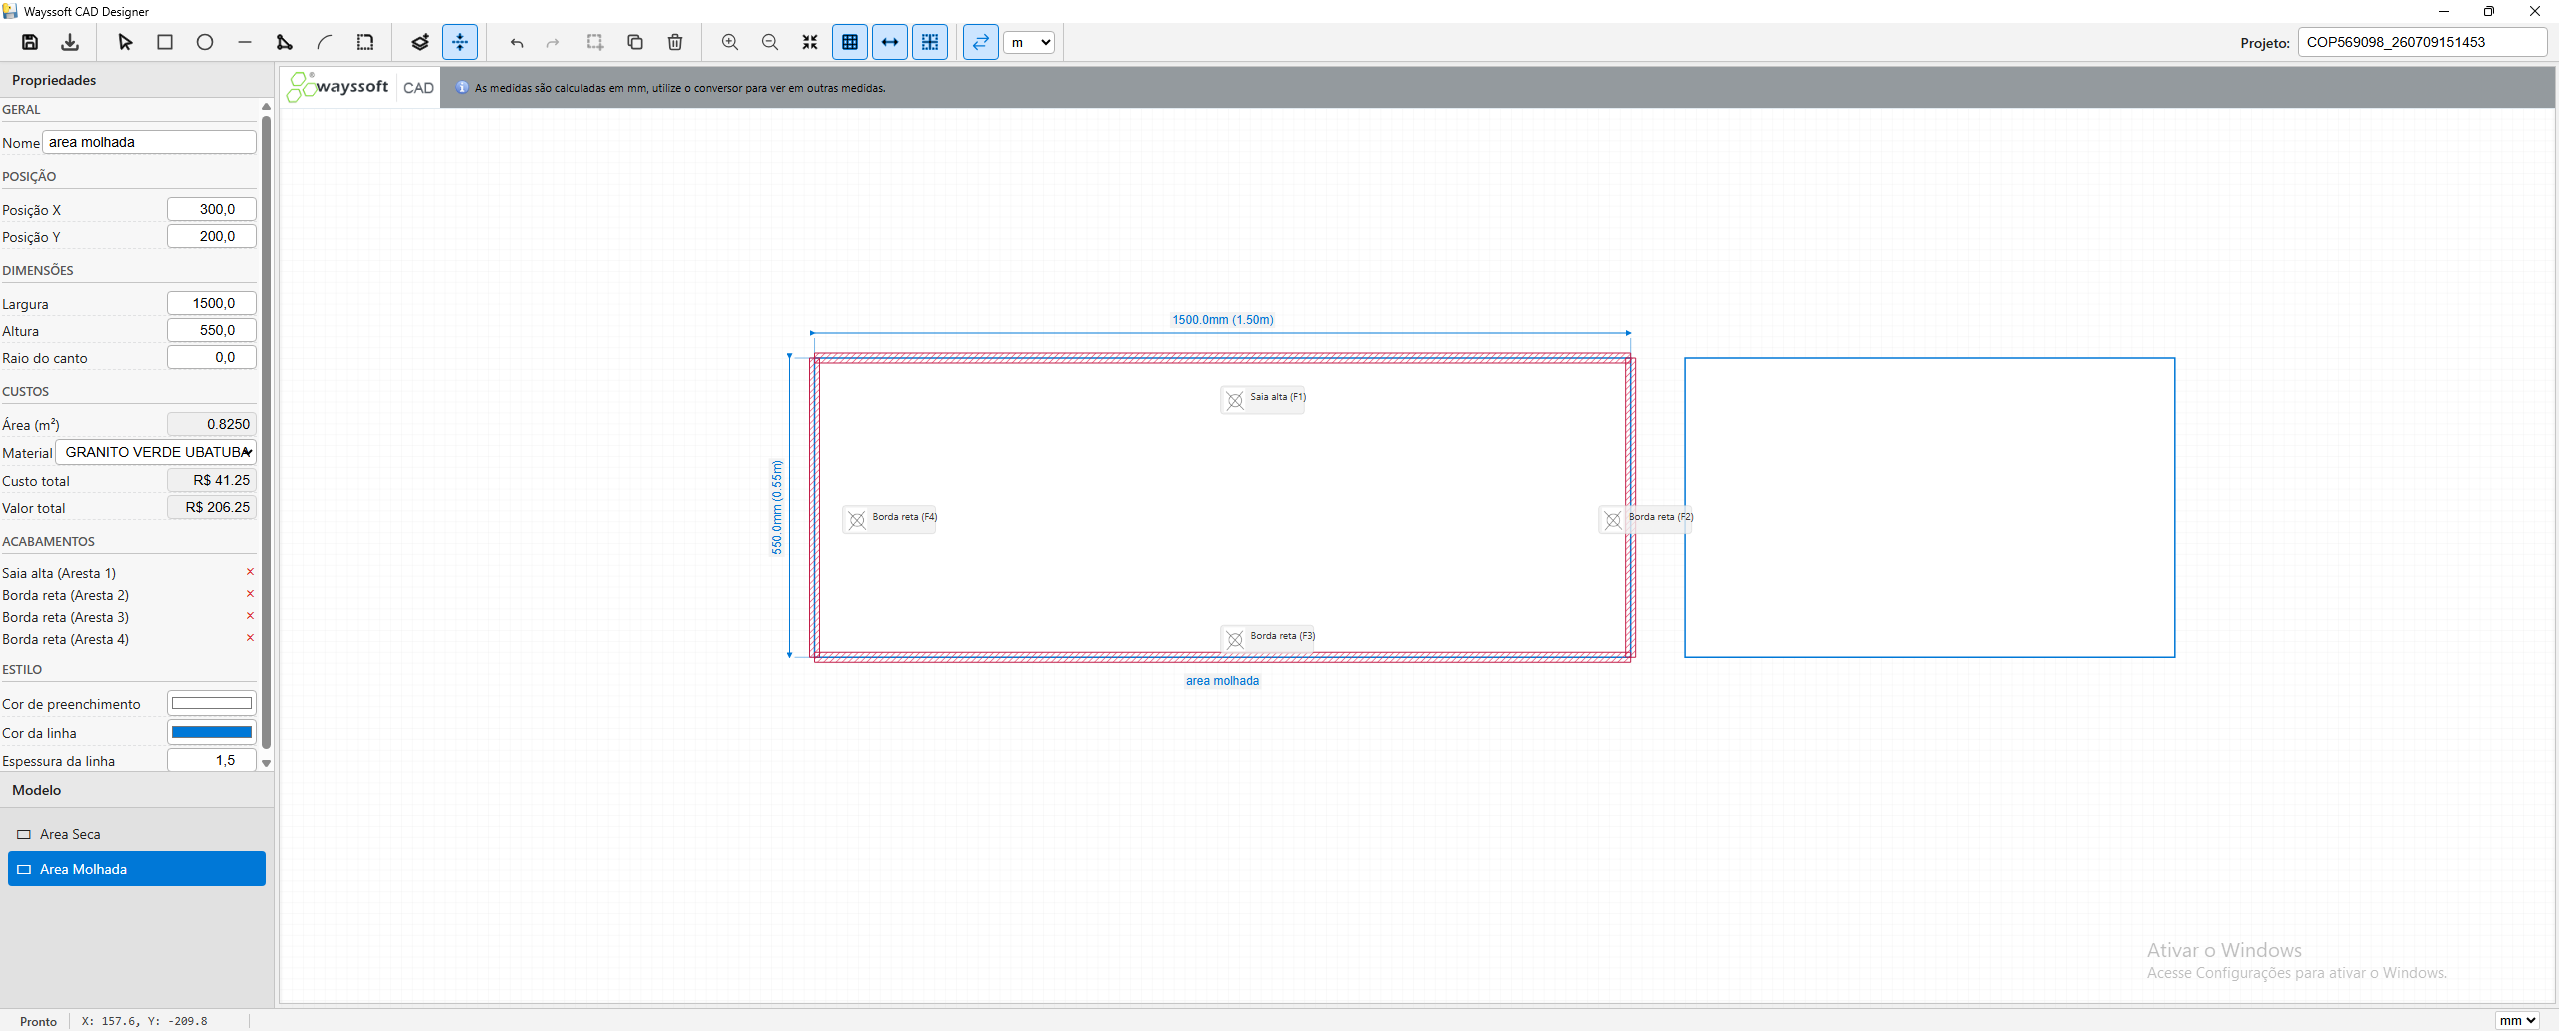Click the add layer icon
Screen dimensions: 2559x1031
420,42
